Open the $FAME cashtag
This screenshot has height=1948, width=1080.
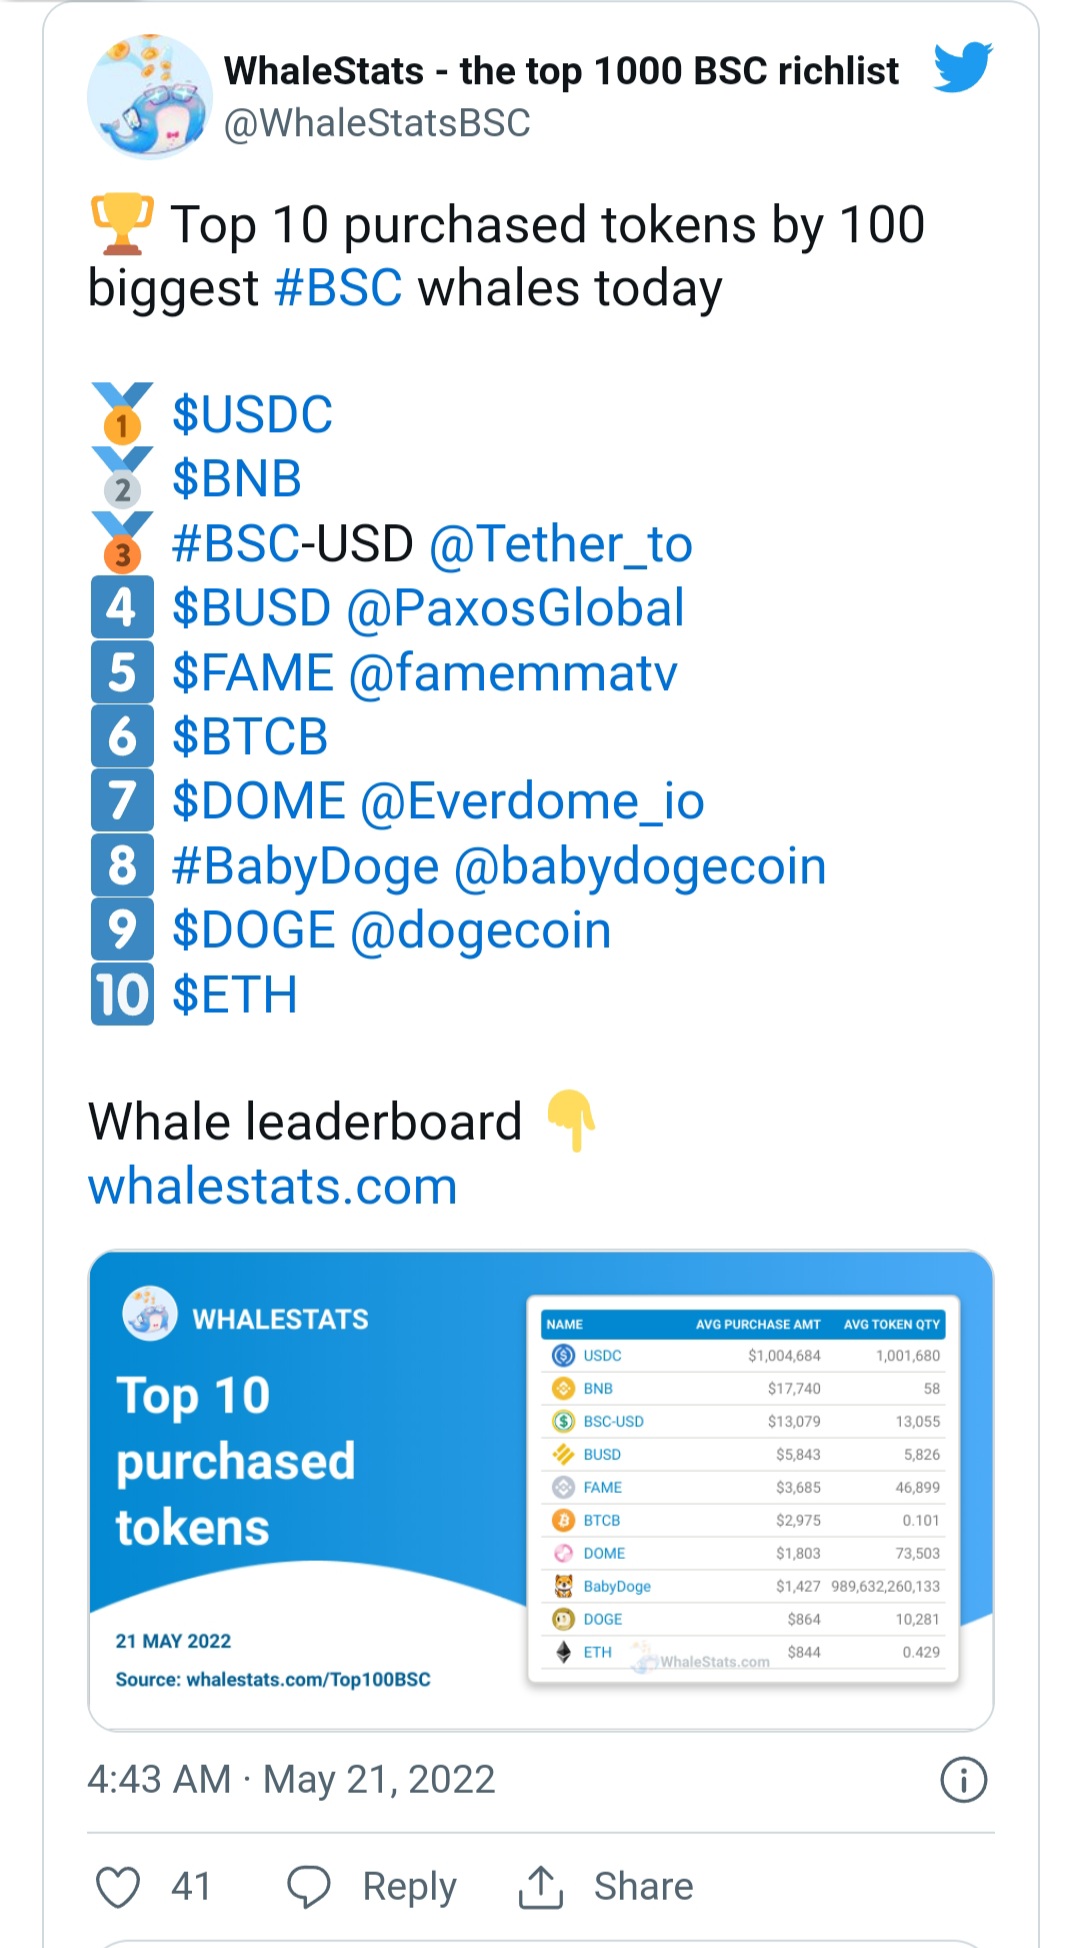point(253,672)
